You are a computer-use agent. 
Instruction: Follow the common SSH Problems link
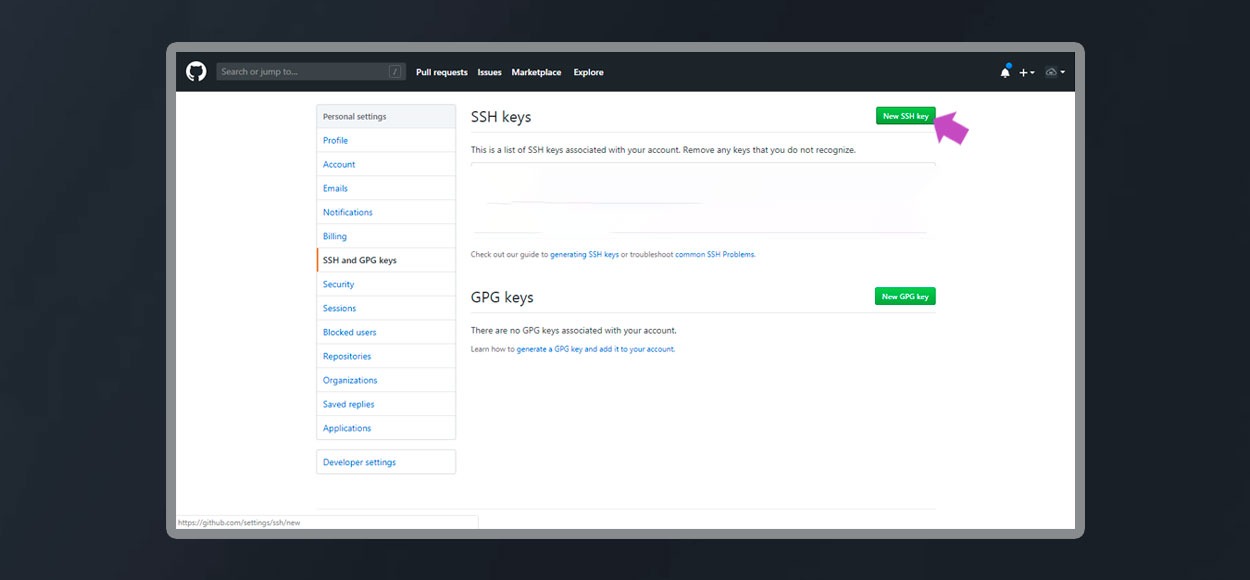point(715,254)
